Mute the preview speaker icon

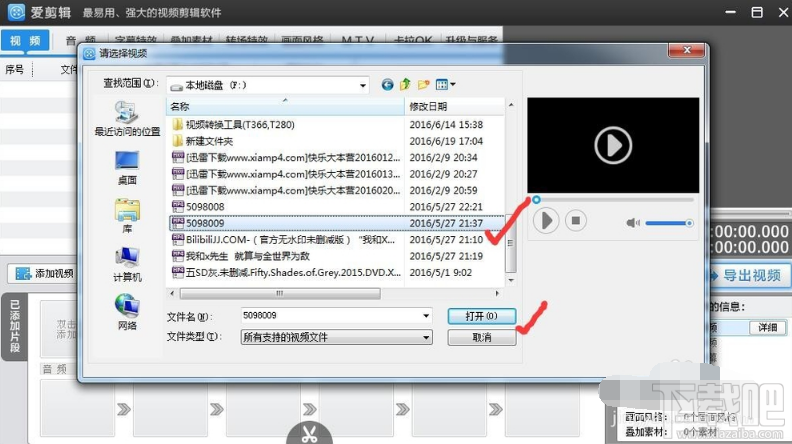click(x=632, y=223)
